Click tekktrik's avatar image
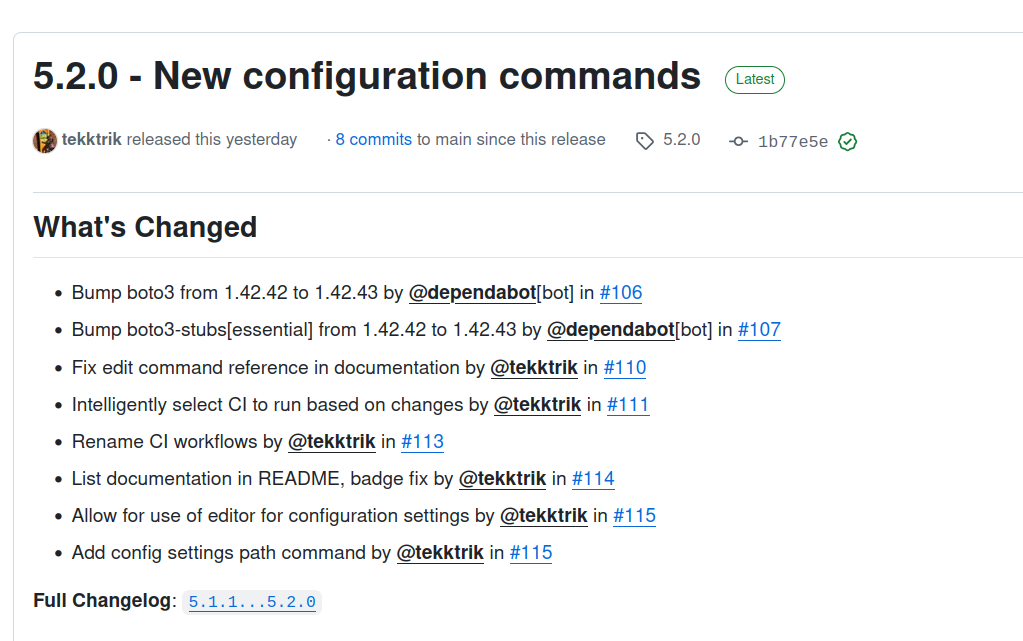This screenshot has width=1023, height=641. click(x=44, y=140)
